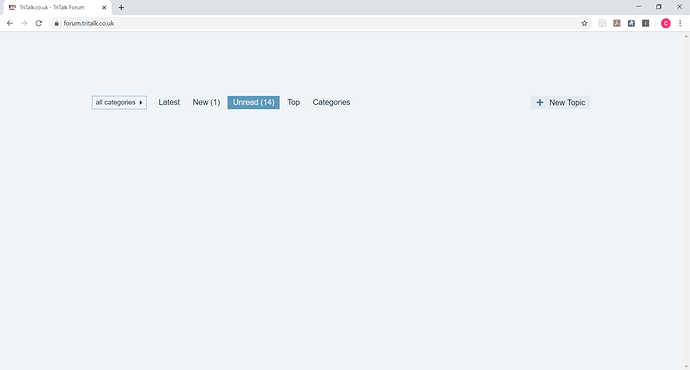
Task: Click the blue puzzle extension icon
Action: [631, 23]
